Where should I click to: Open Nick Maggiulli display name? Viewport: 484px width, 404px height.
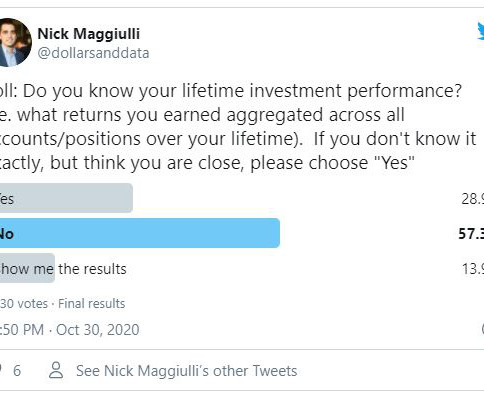point(89,34)
